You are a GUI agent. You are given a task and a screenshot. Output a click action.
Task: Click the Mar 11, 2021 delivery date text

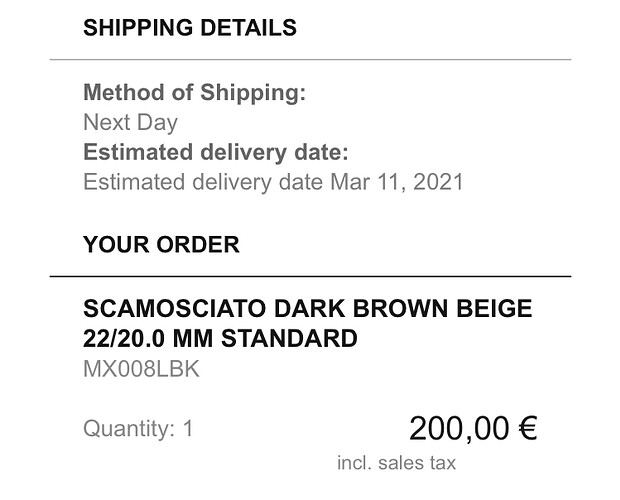tap(397, 182)
